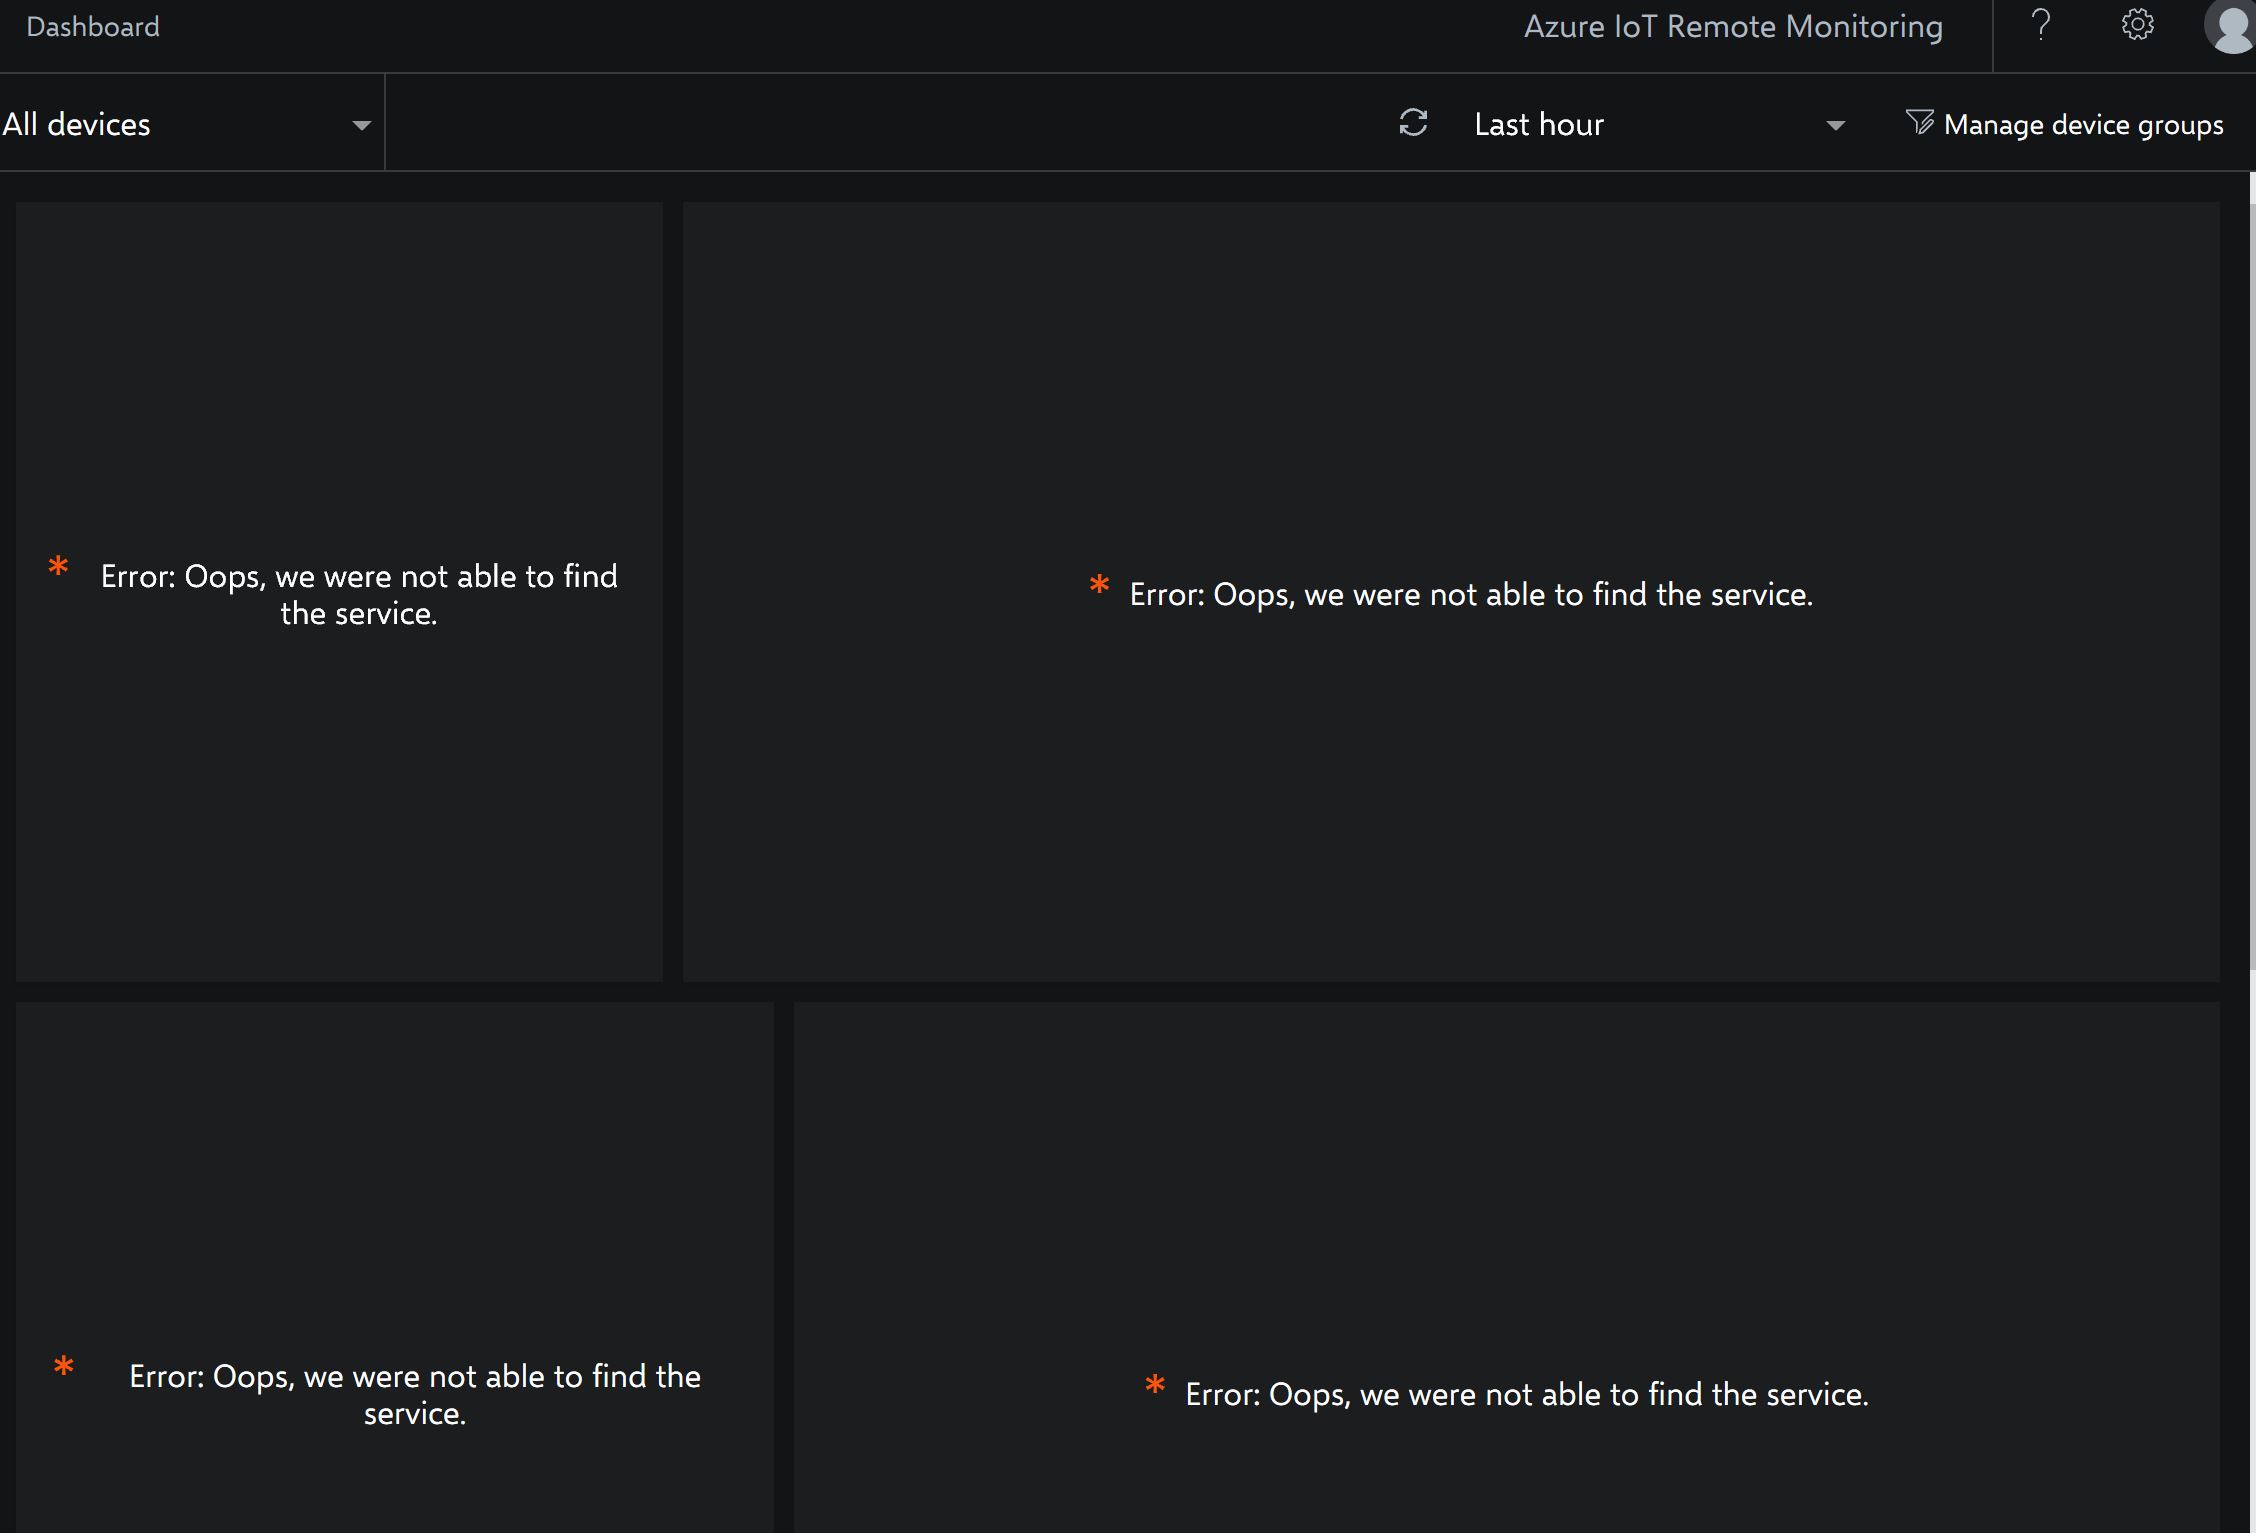Click the refresh icon to reload dashboard data
Image resolution: width=2256 pixels, height=1533 pixels.
1411,123
